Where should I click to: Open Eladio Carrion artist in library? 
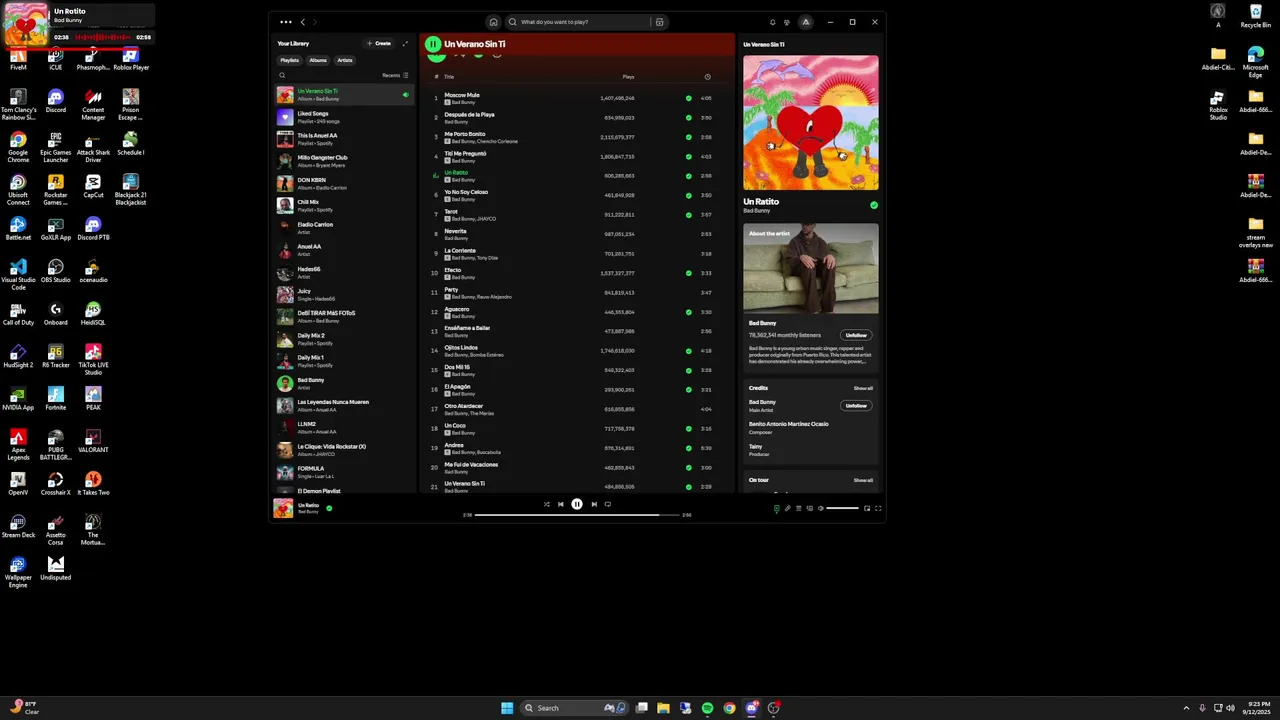pyautogui.click(x=345, y=228)
